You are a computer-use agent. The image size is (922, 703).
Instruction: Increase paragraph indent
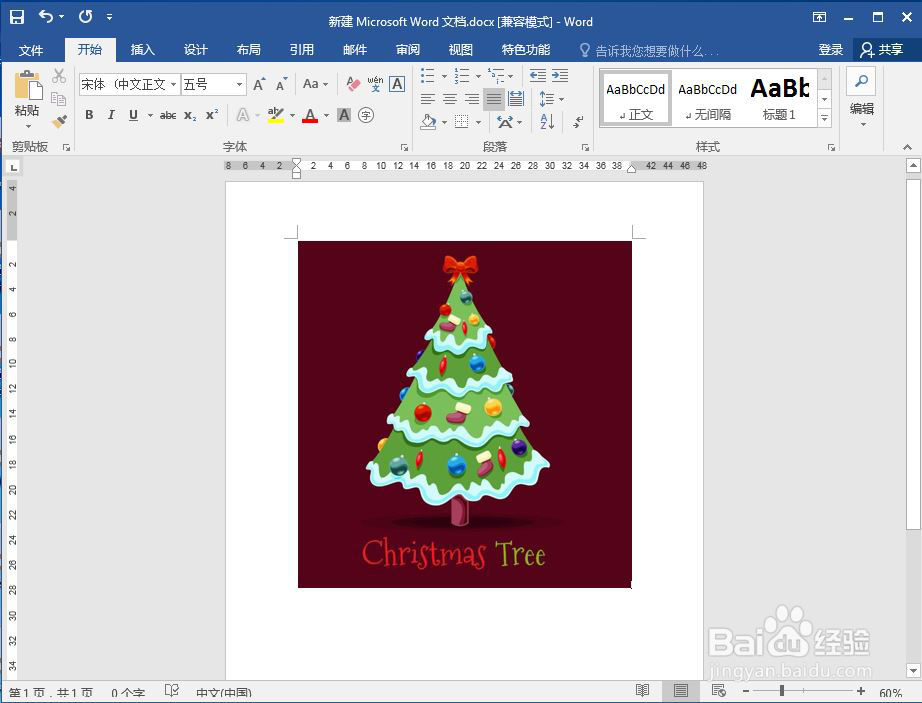(x=560, y=75)
